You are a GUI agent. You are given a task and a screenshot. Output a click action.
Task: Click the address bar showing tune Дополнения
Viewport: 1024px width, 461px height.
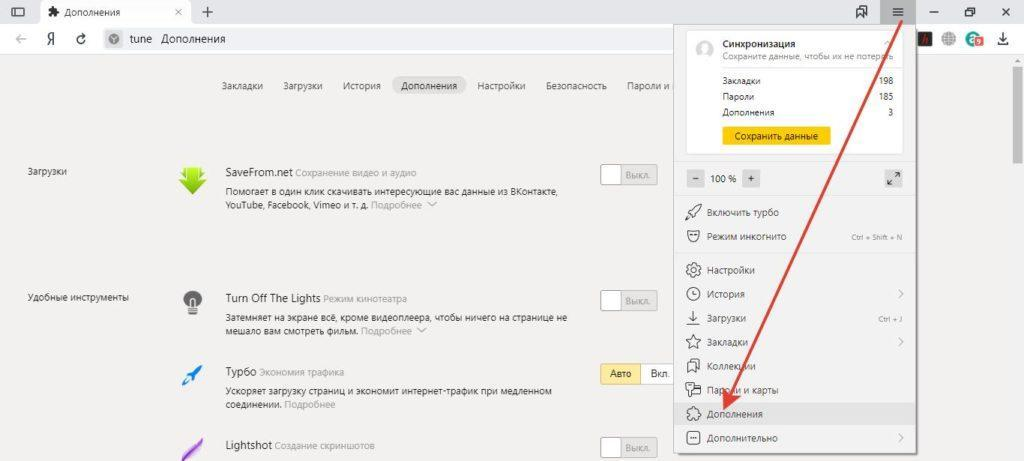(389, 39)
